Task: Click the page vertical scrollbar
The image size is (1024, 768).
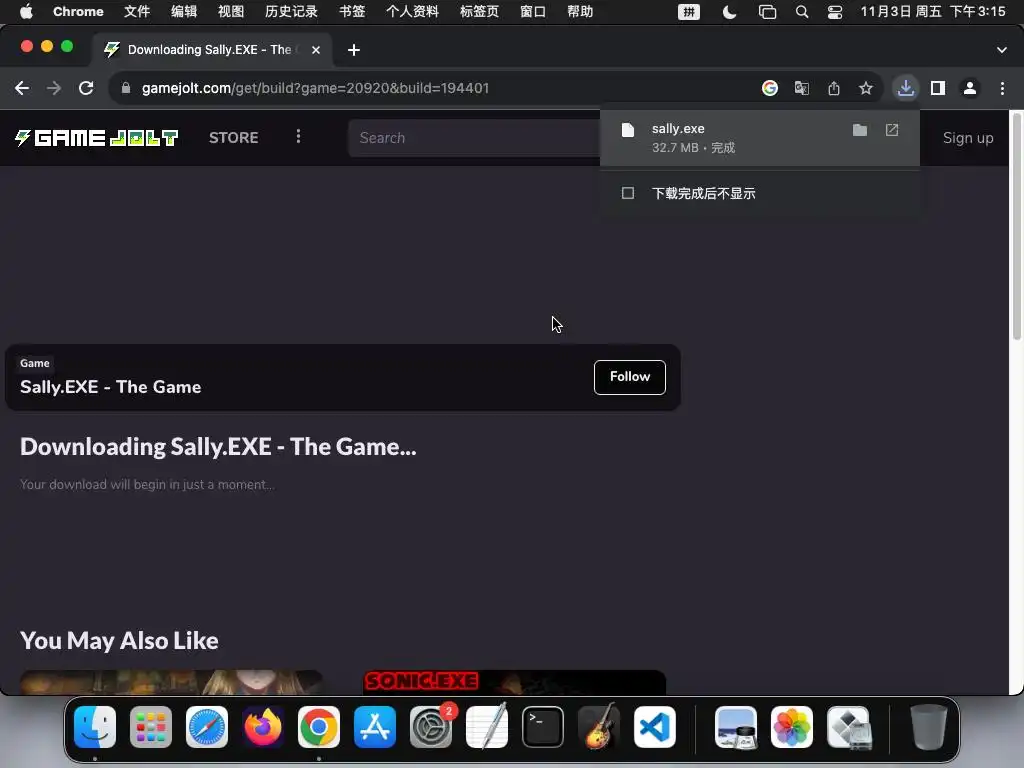Action: click(x=1016, y=228)
